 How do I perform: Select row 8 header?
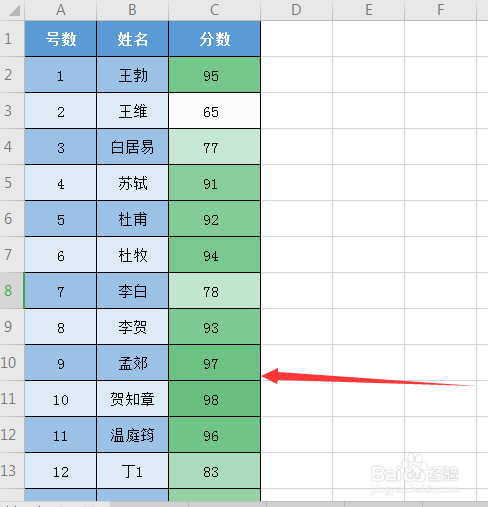12,291
